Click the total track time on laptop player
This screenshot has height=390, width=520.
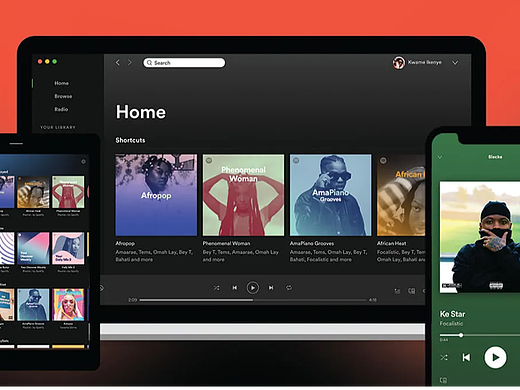click(x=373, y=300)
